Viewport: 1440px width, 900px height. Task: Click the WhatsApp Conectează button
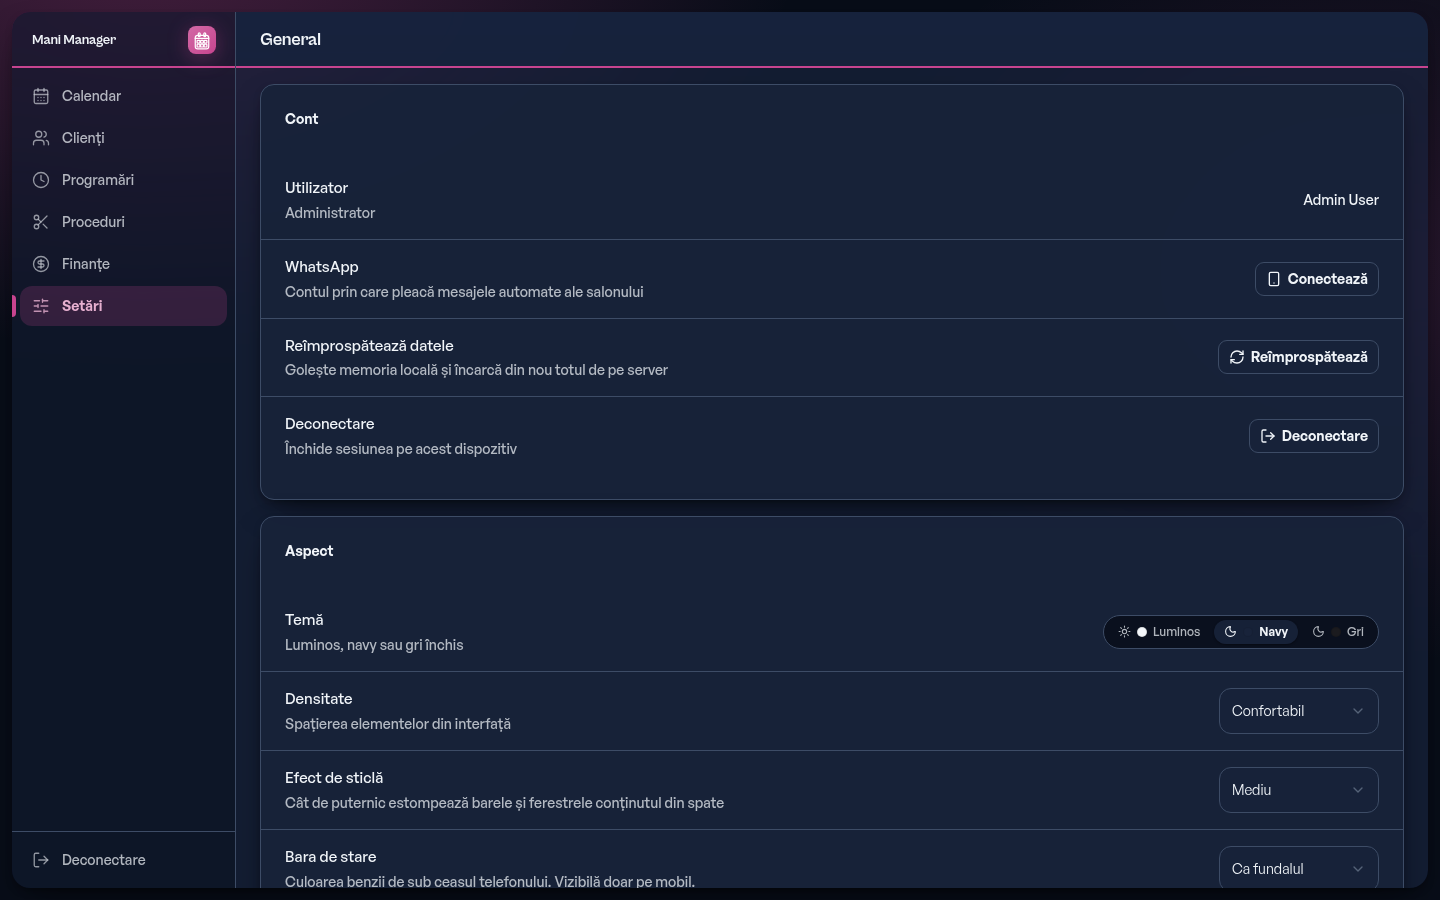point(1316,279)
